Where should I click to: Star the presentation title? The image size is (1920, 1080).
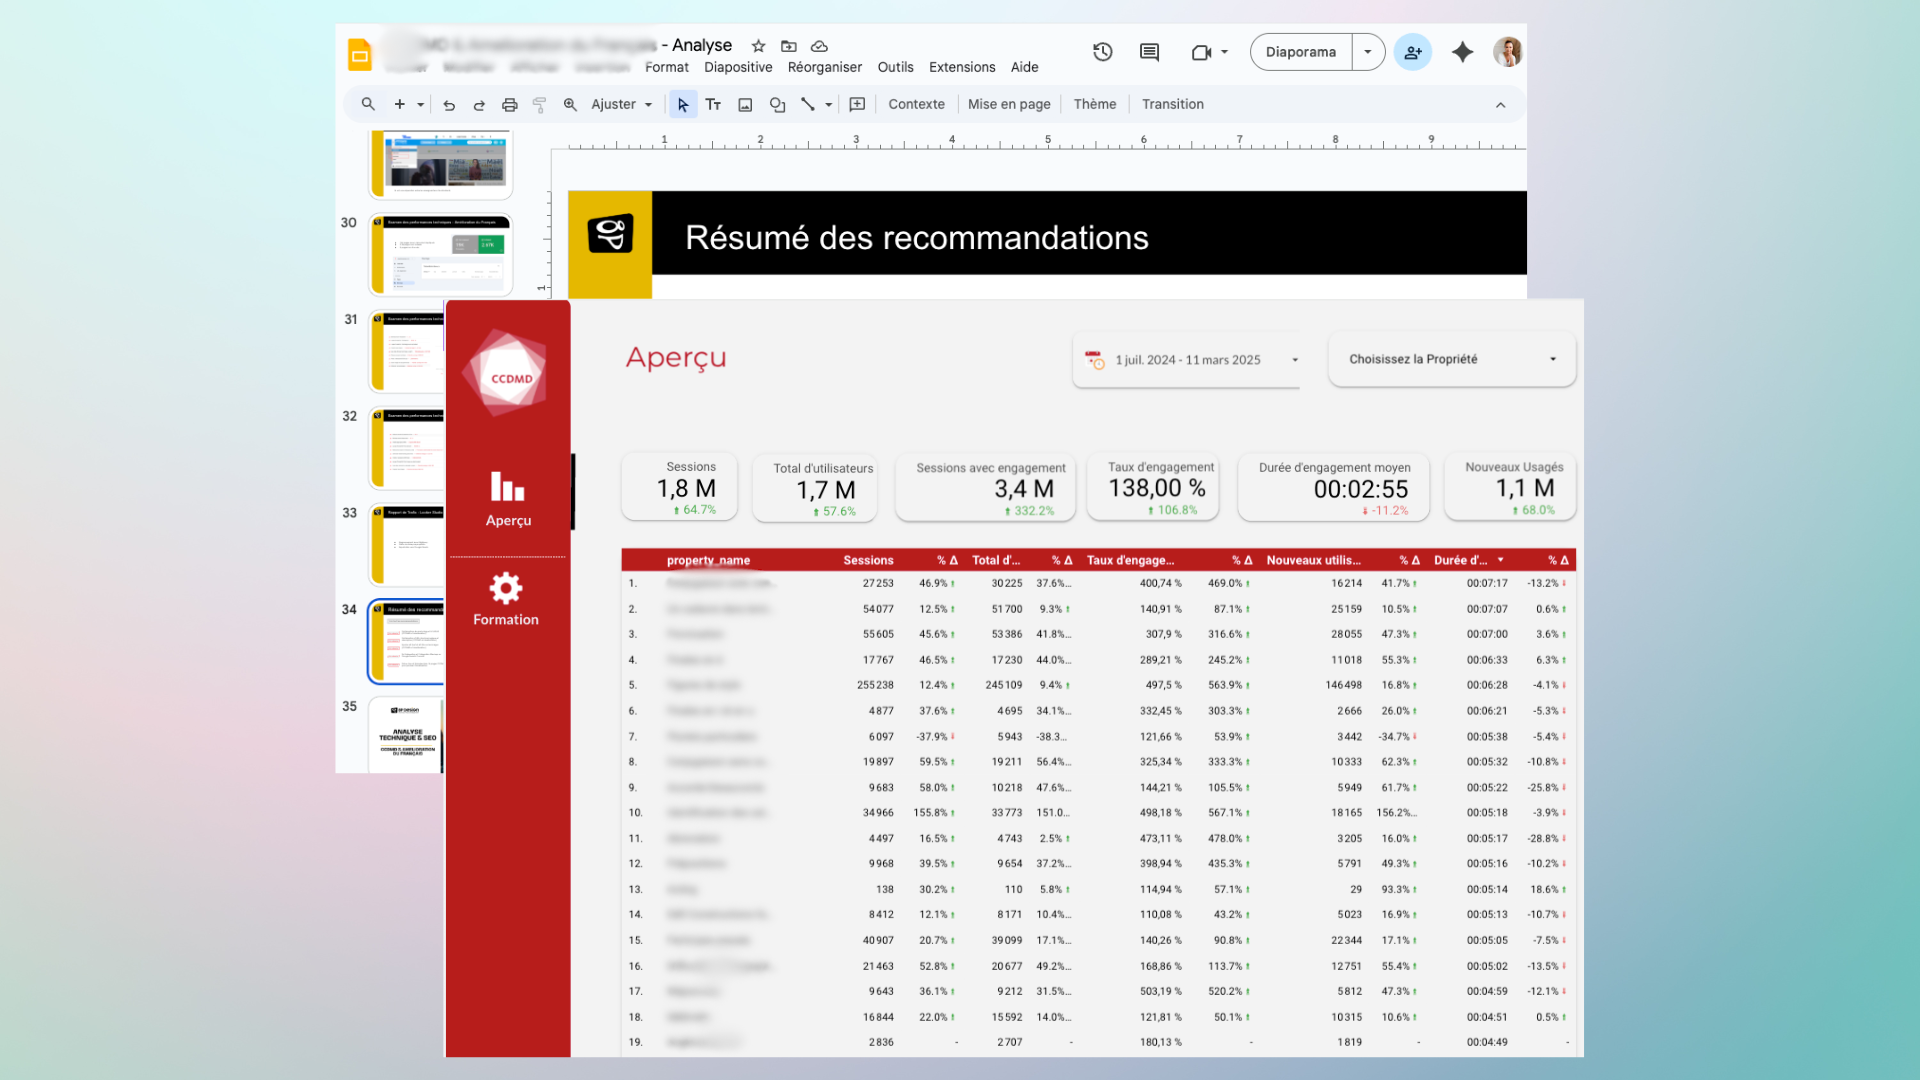[758, 46]
